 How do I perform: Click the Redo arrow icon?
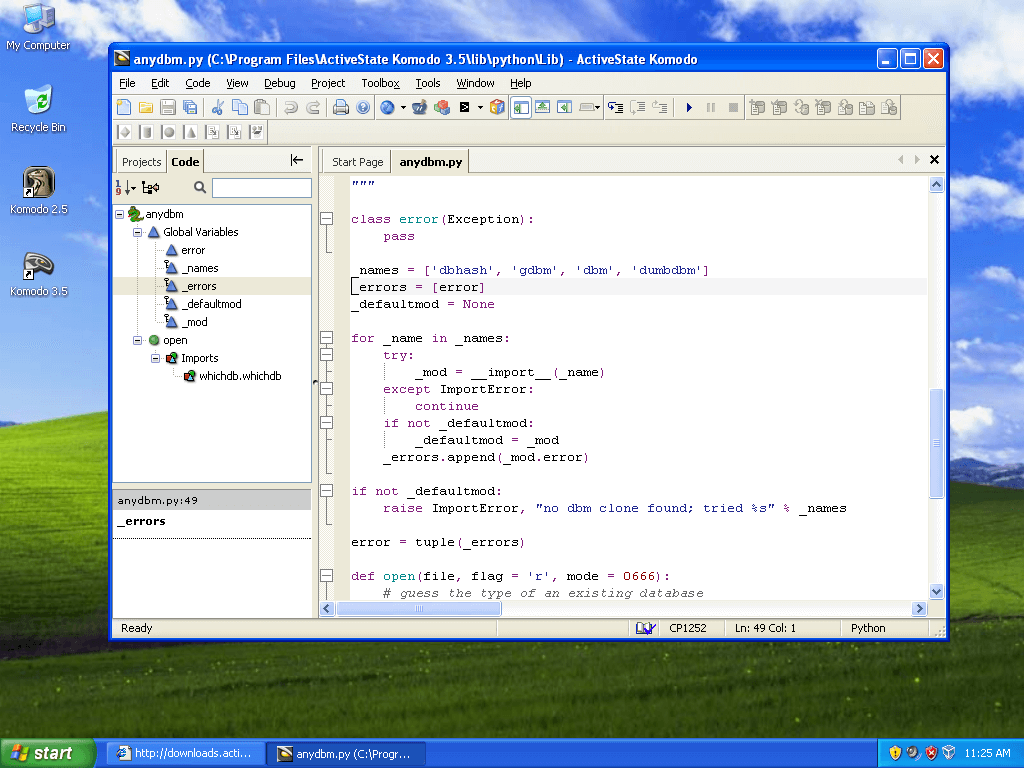pos(313,107)
